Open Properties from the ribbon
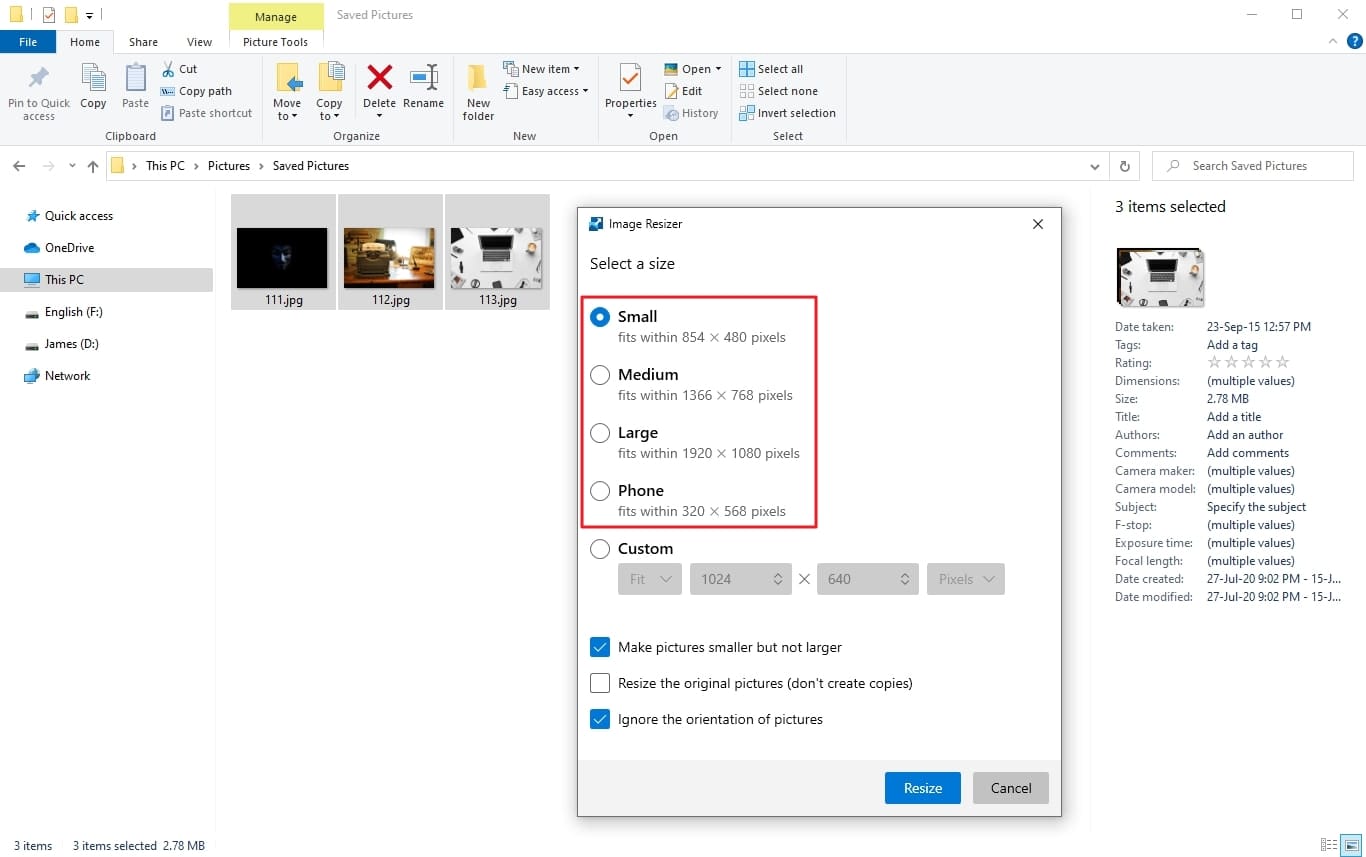 [629, 90]
